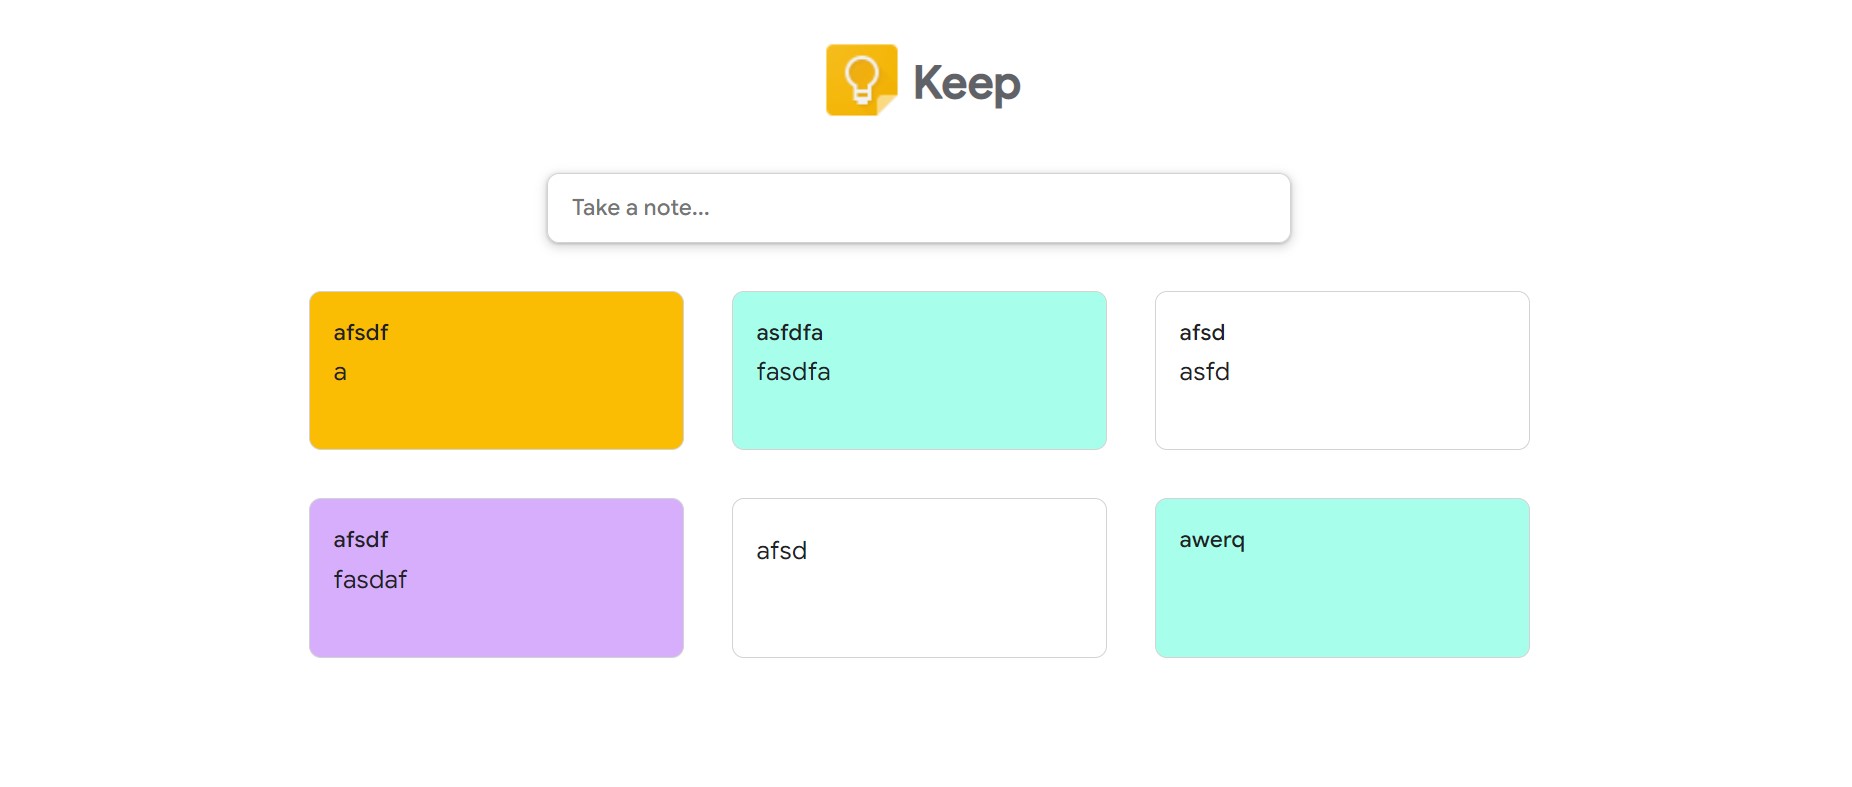Open the teal note titled awerq
This screenshot has height=787, width=1852.
click(x=1342, y=578)
